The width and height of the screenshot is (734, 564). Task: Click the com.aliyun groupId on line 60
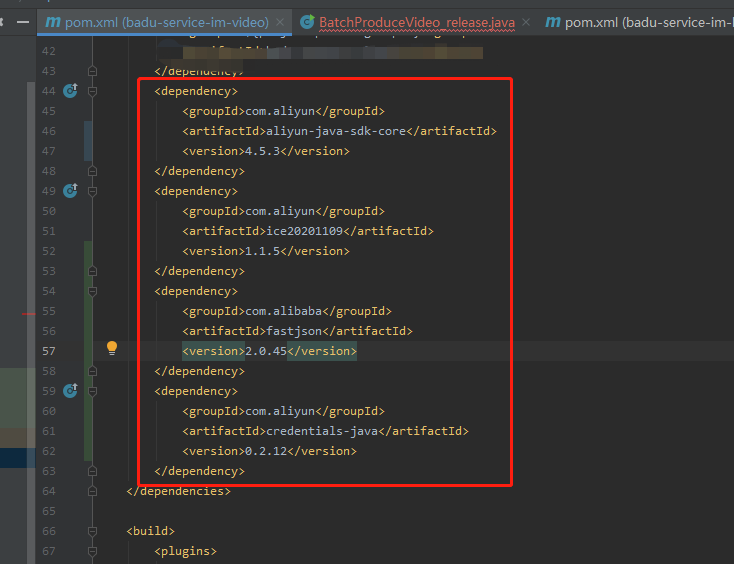point(280,411)
